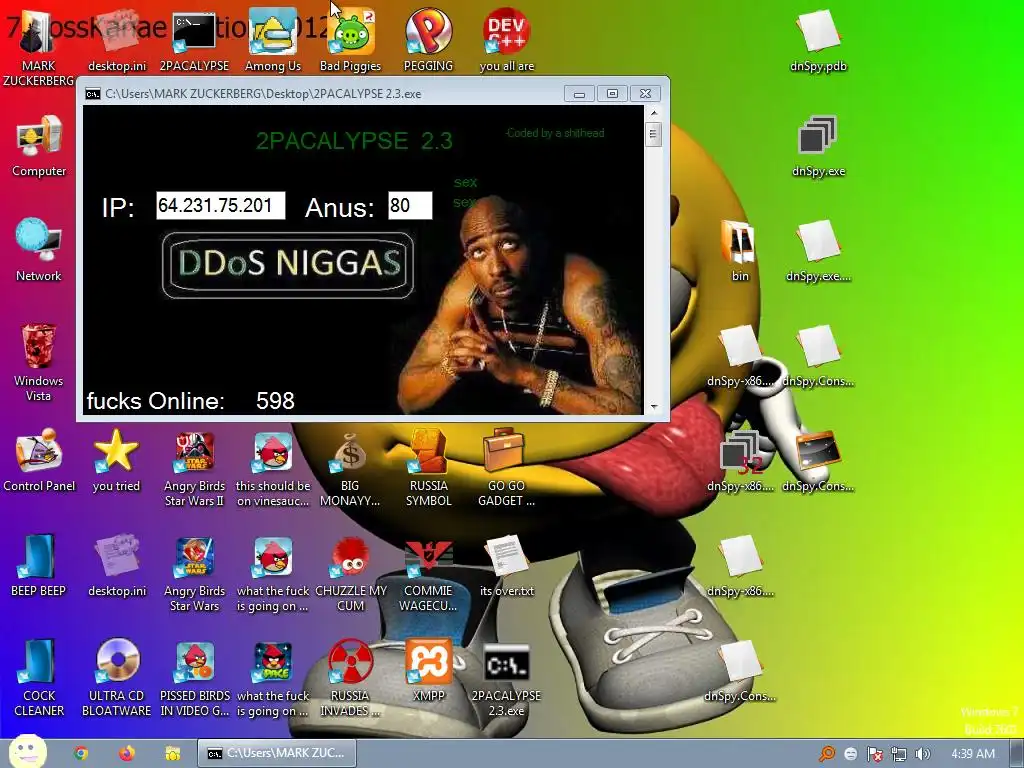Screen dimensions: 1024x768
Task: Click the console window title bar icon
Action: coord(93,94)
